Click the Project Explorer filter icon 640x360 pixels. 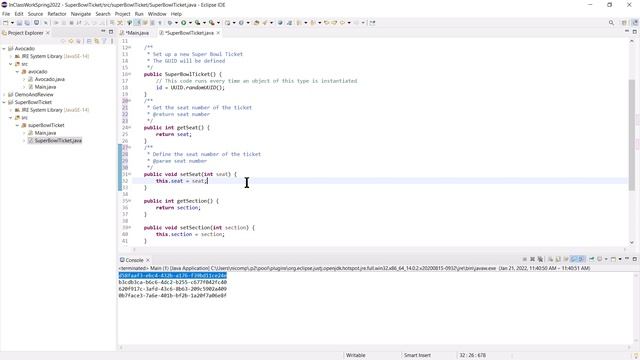(x=104, y=41)
